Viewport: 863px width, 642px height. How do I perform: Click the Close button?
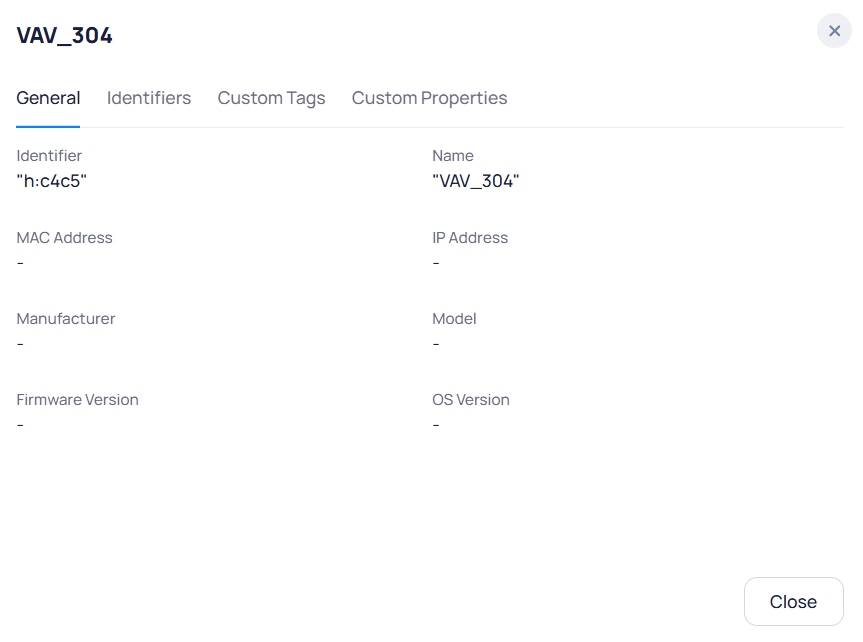793,601
